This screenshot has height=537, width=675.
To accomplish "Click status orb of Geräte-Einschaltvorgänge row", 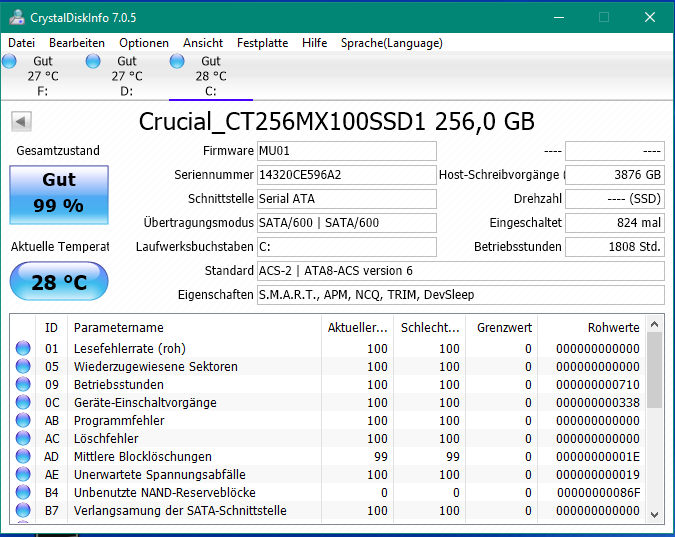I will (23, 402).
